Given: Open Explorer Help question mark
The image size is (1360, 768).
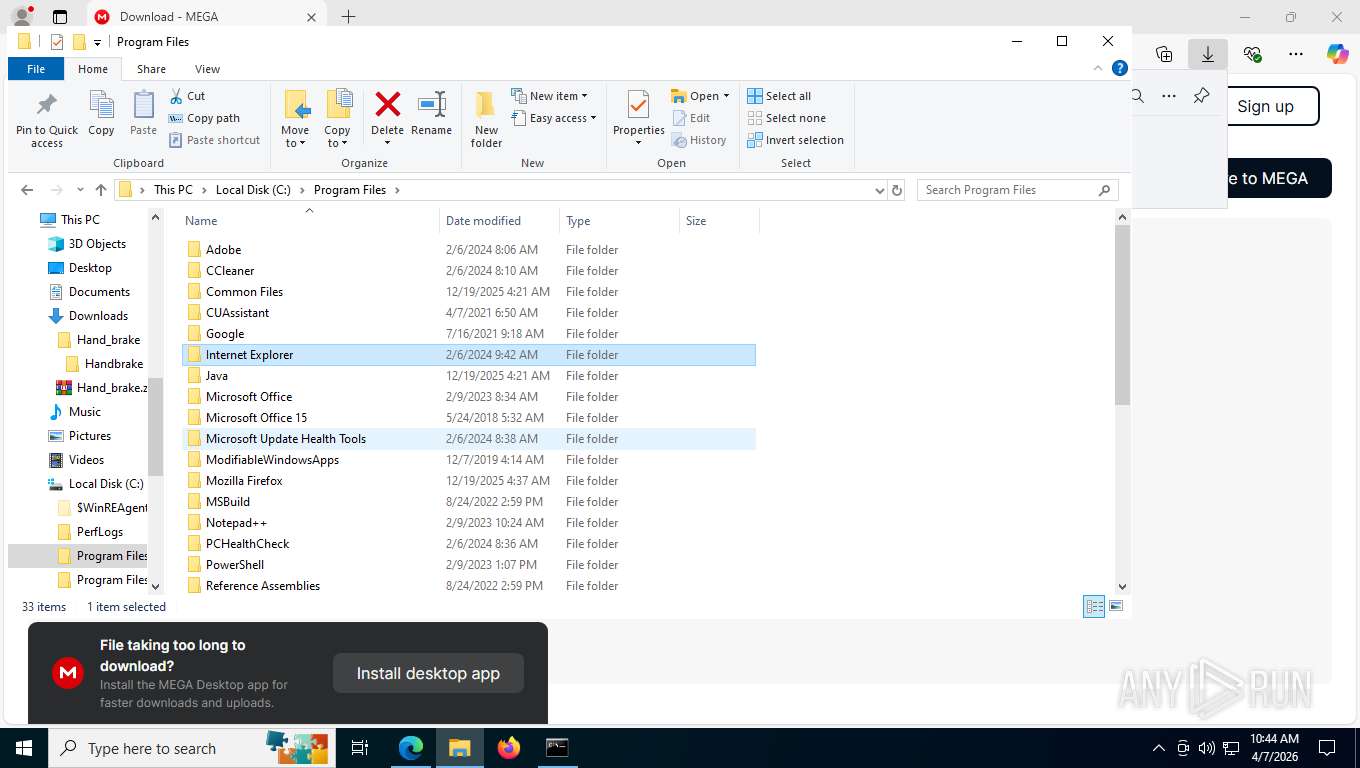Looking at the screenshot, I should pyautogui.click(x=1120, y=69).
